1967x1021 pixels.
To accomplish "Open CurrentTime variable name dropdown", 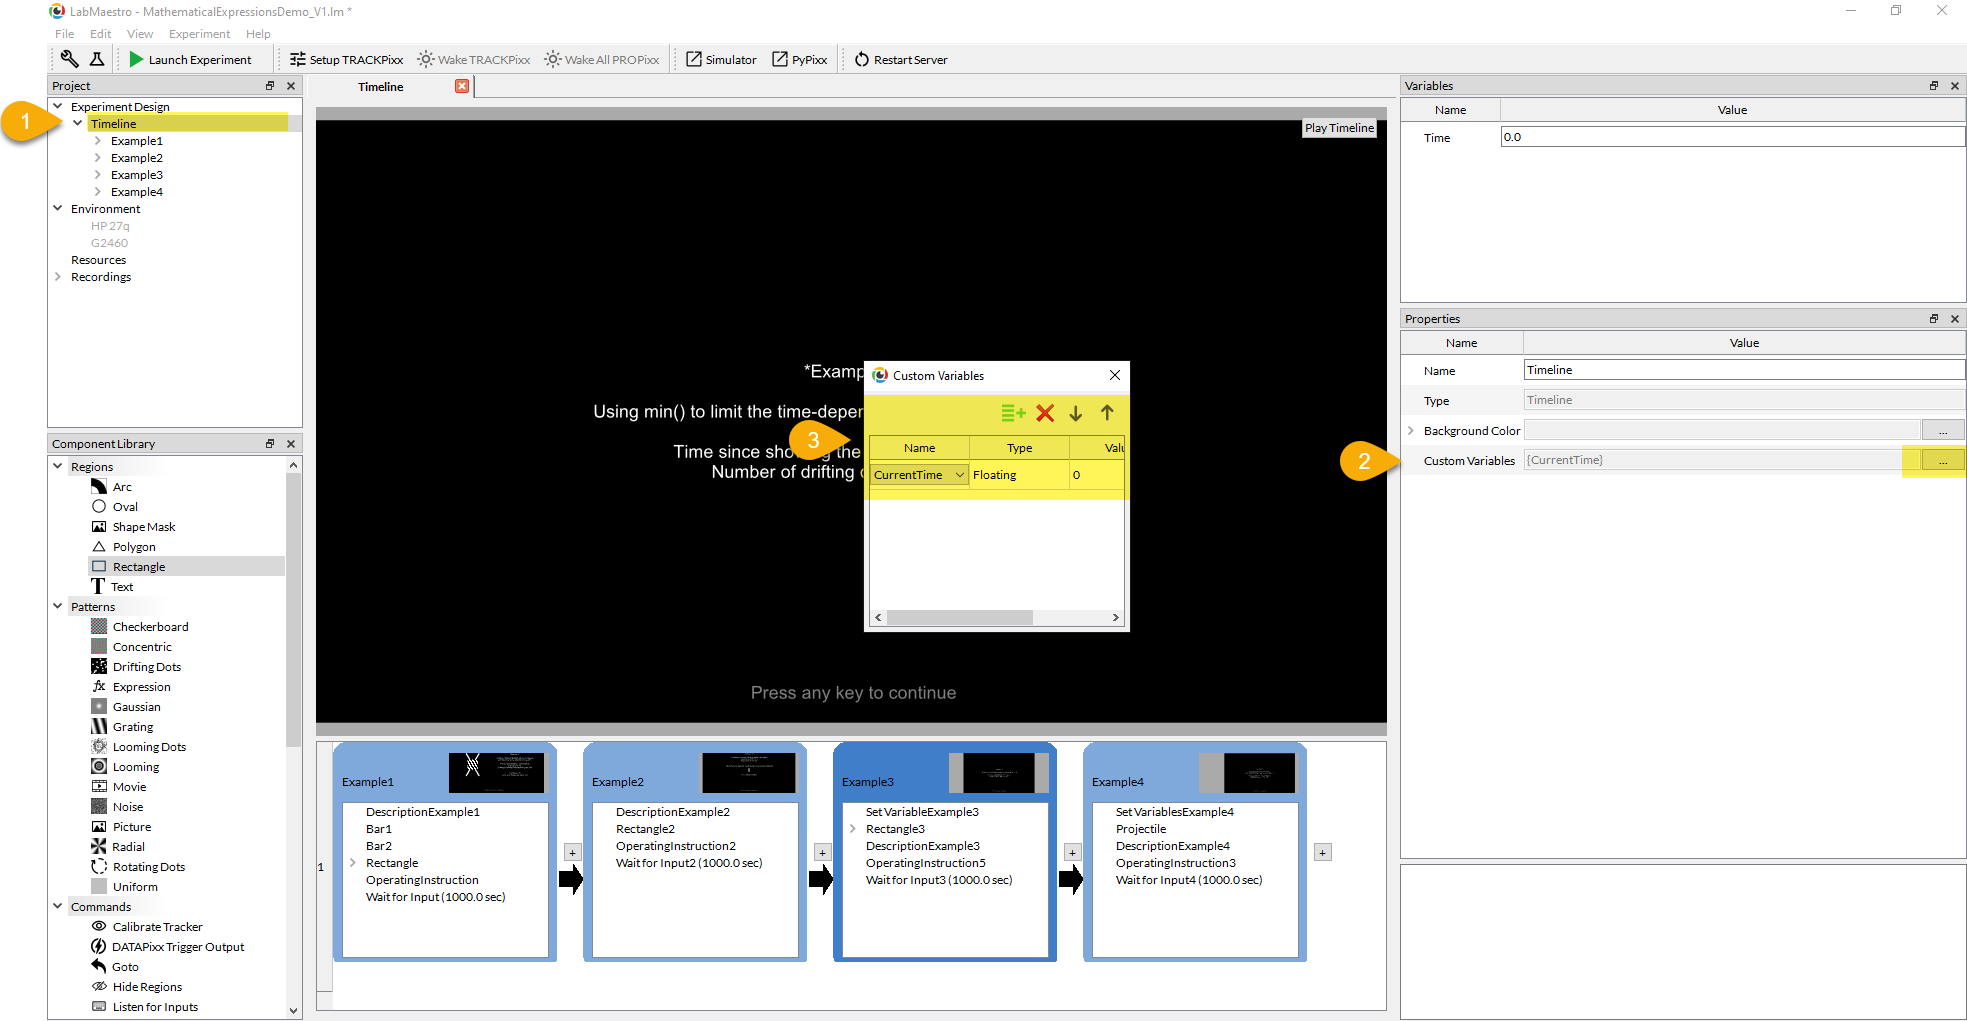I will coord(960,475).
